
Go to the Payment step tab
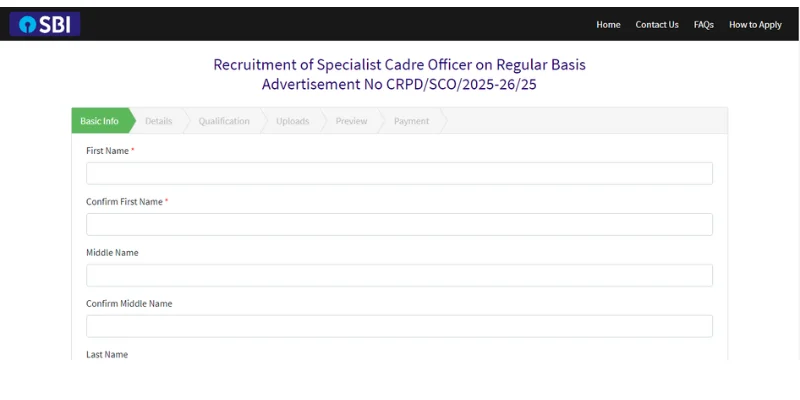pos(411,121)
